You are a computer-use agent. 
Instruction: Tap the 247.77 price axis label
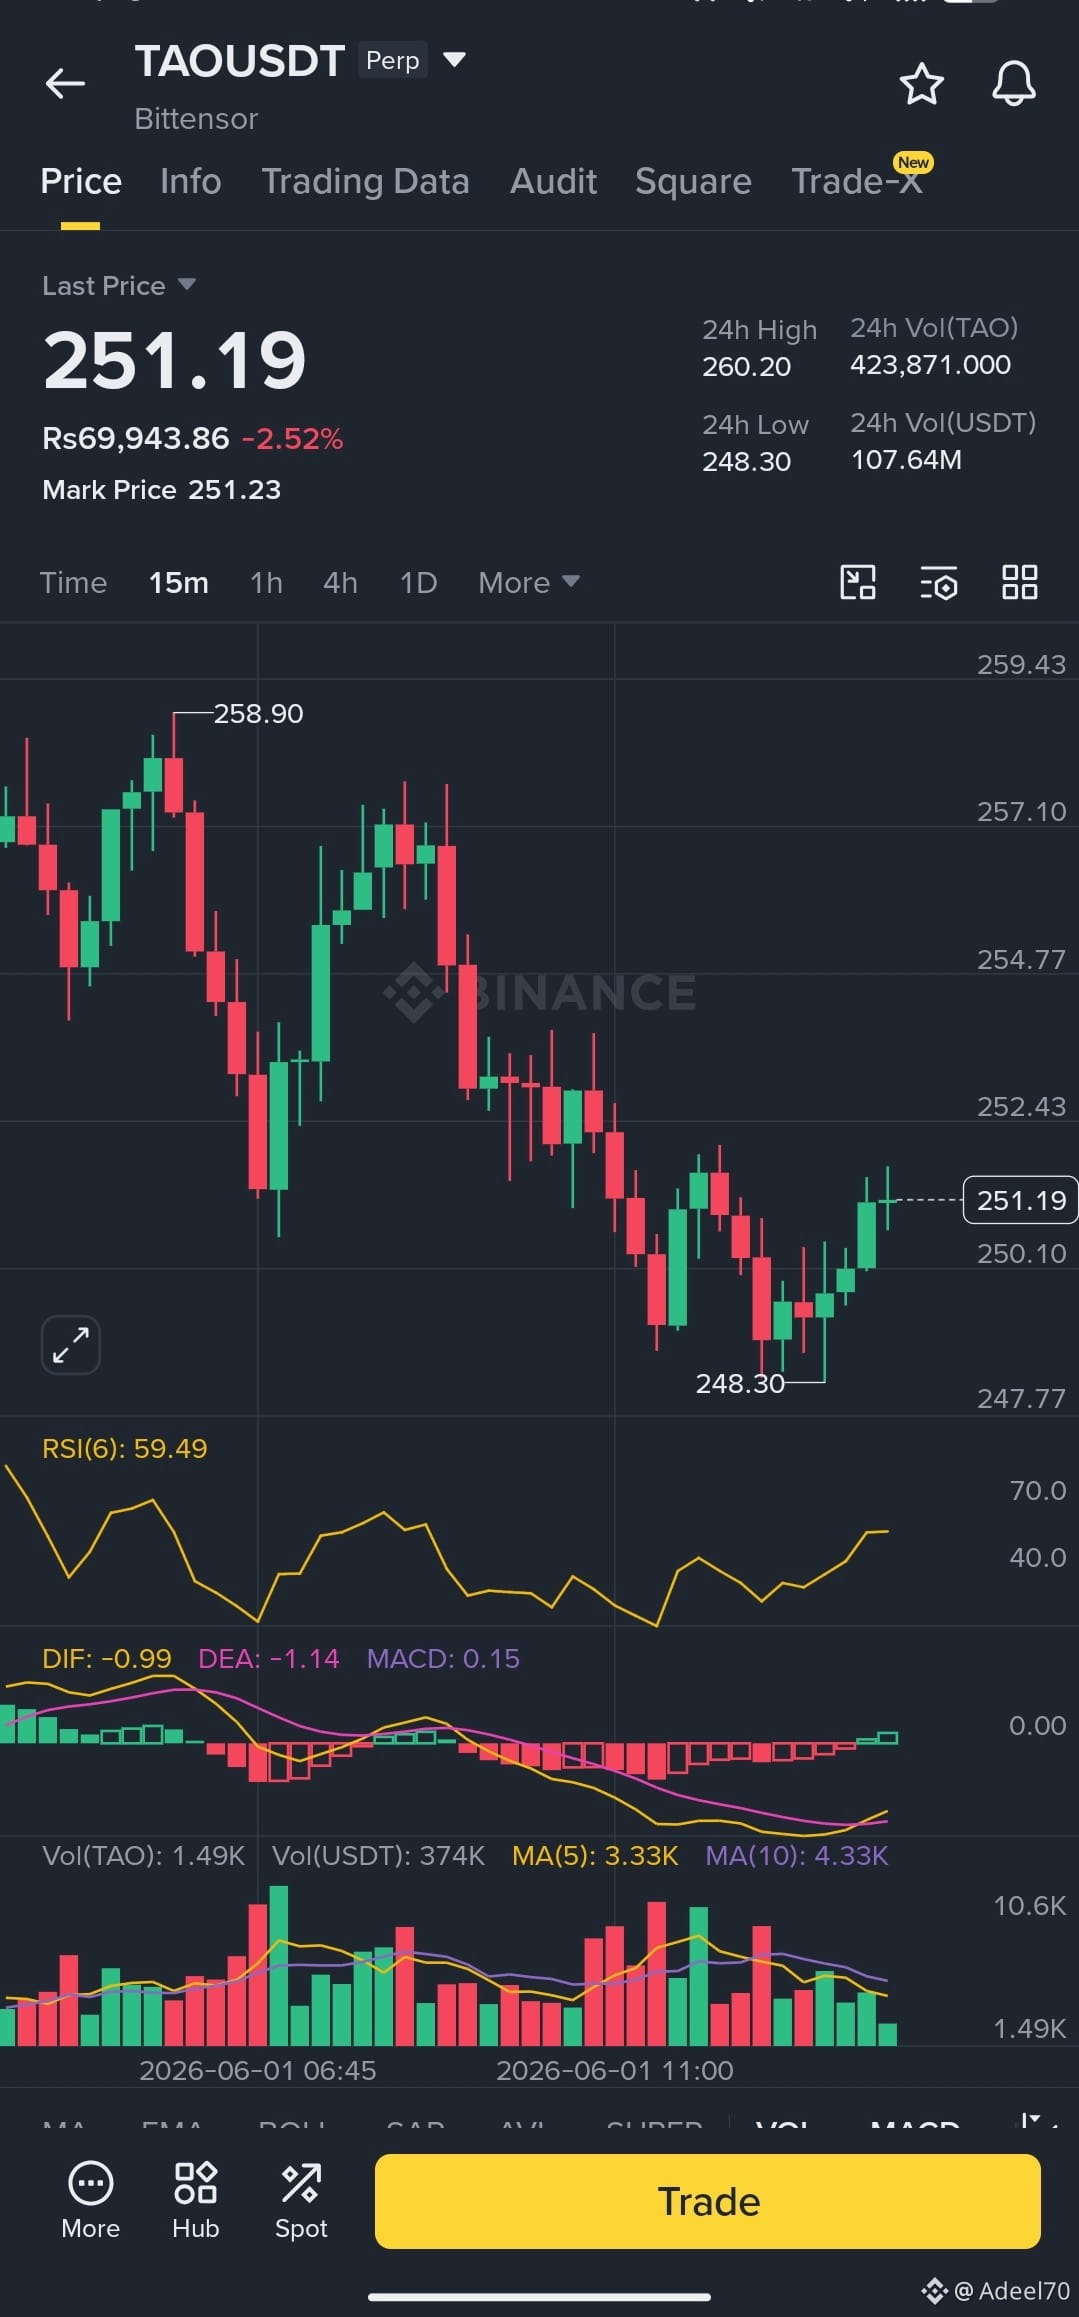[1021, 1398]
